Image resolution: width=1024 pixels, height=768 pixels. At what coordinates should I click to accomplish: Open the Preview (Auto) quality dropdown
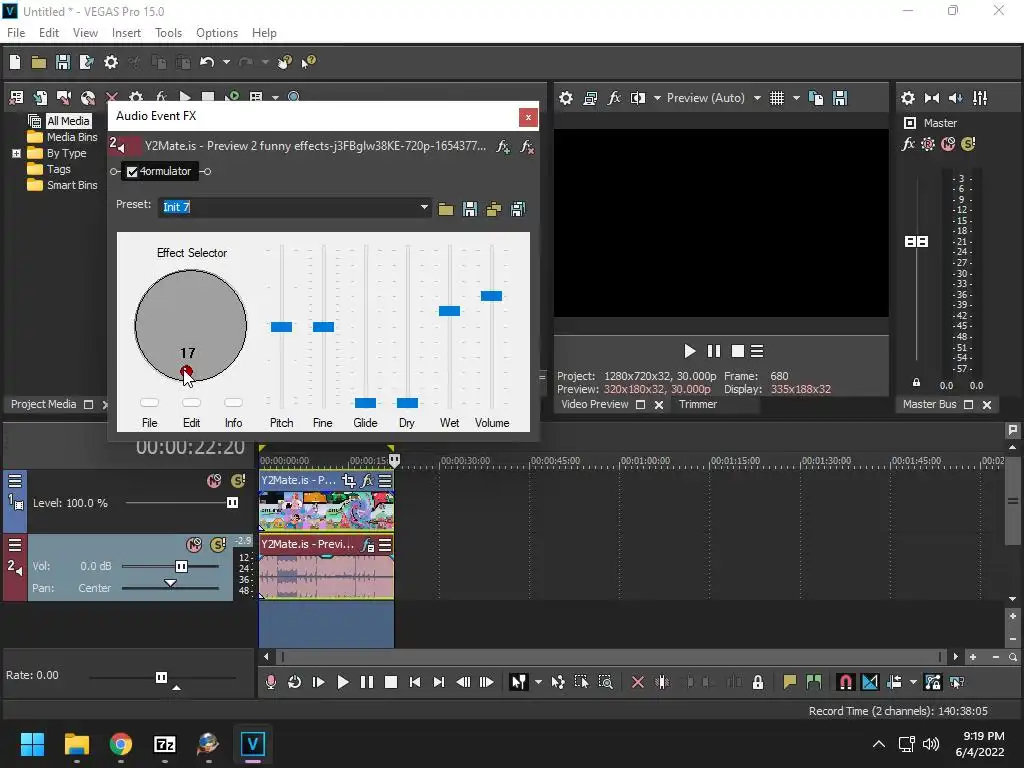757,98
